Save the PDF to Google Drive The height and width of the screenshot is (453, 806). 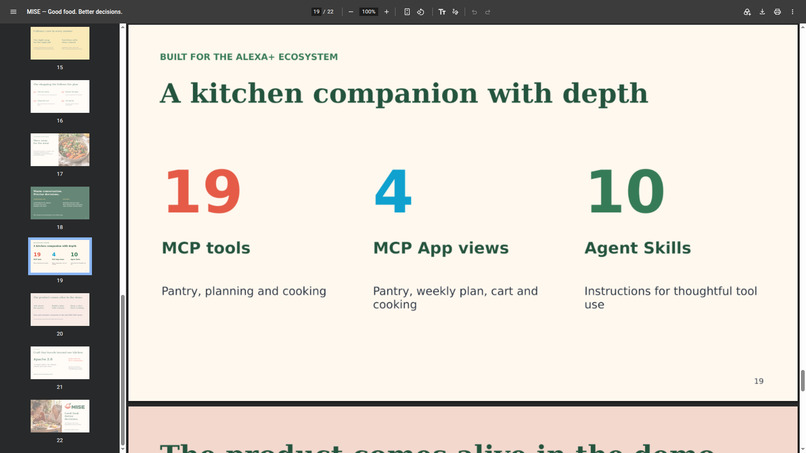pyautogui.click(x=747, y=12)
